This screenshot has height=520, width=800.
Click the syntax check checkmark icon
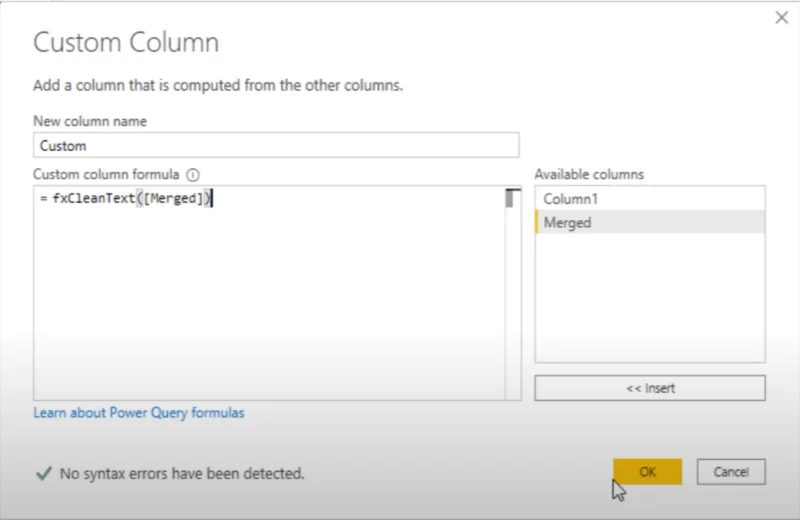44,473
